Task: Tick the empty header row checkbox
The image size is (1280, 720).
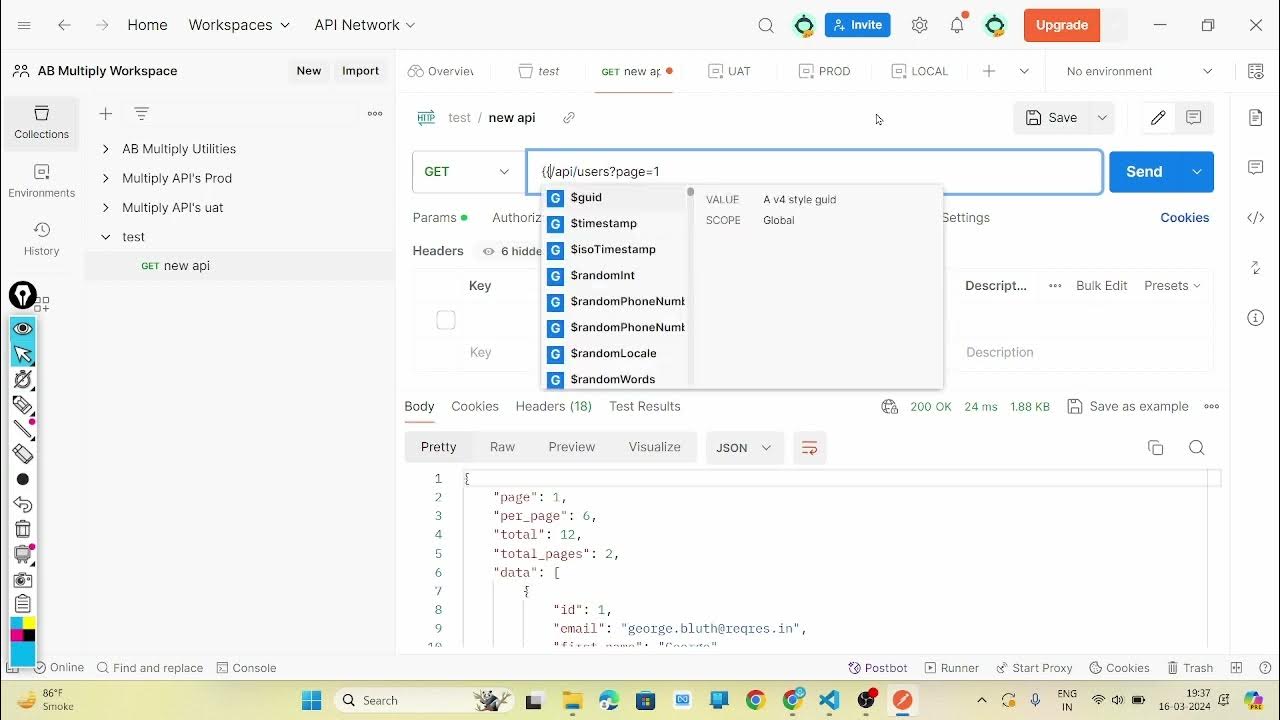Action: 446,320
